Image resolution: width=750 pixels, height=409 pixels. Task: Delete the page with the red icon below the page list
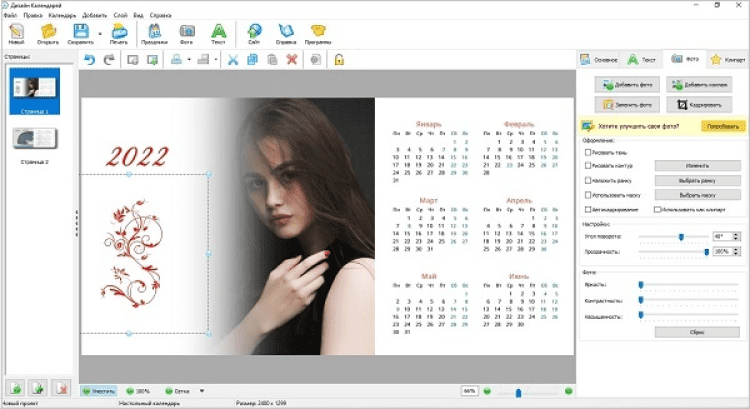pos(61,388)
